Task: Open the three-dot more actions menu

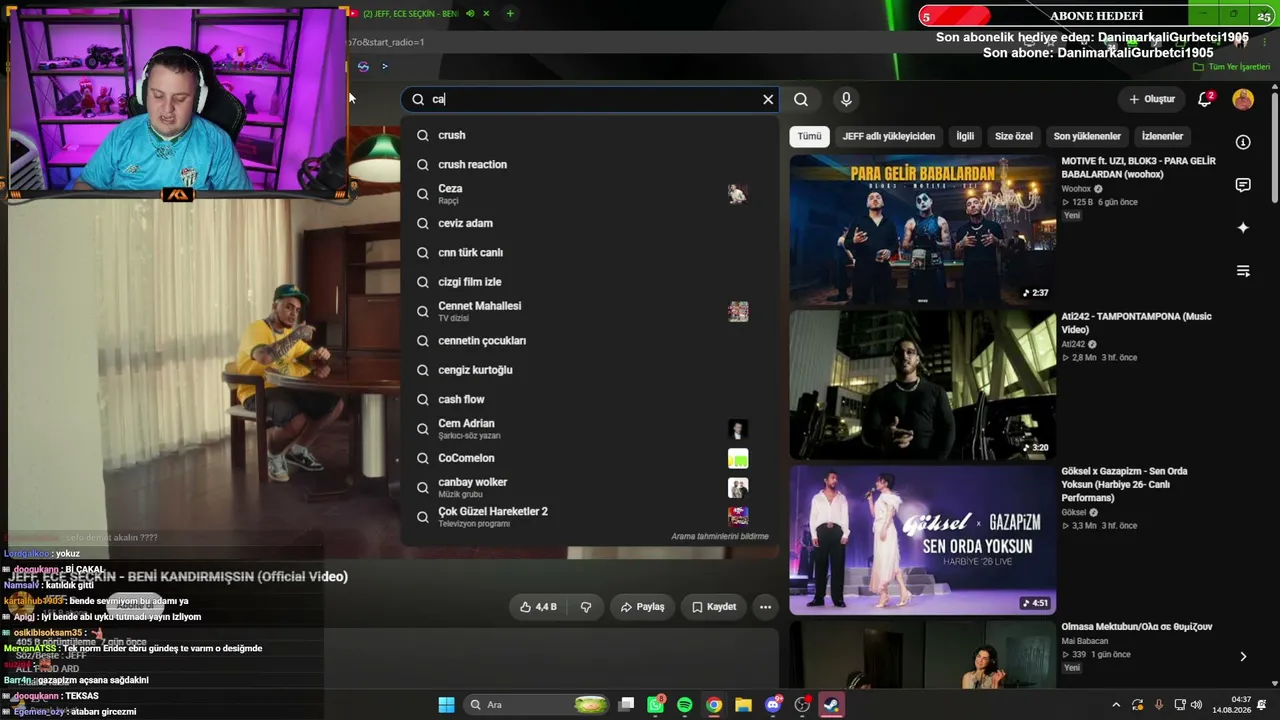Action: [765, 607]
